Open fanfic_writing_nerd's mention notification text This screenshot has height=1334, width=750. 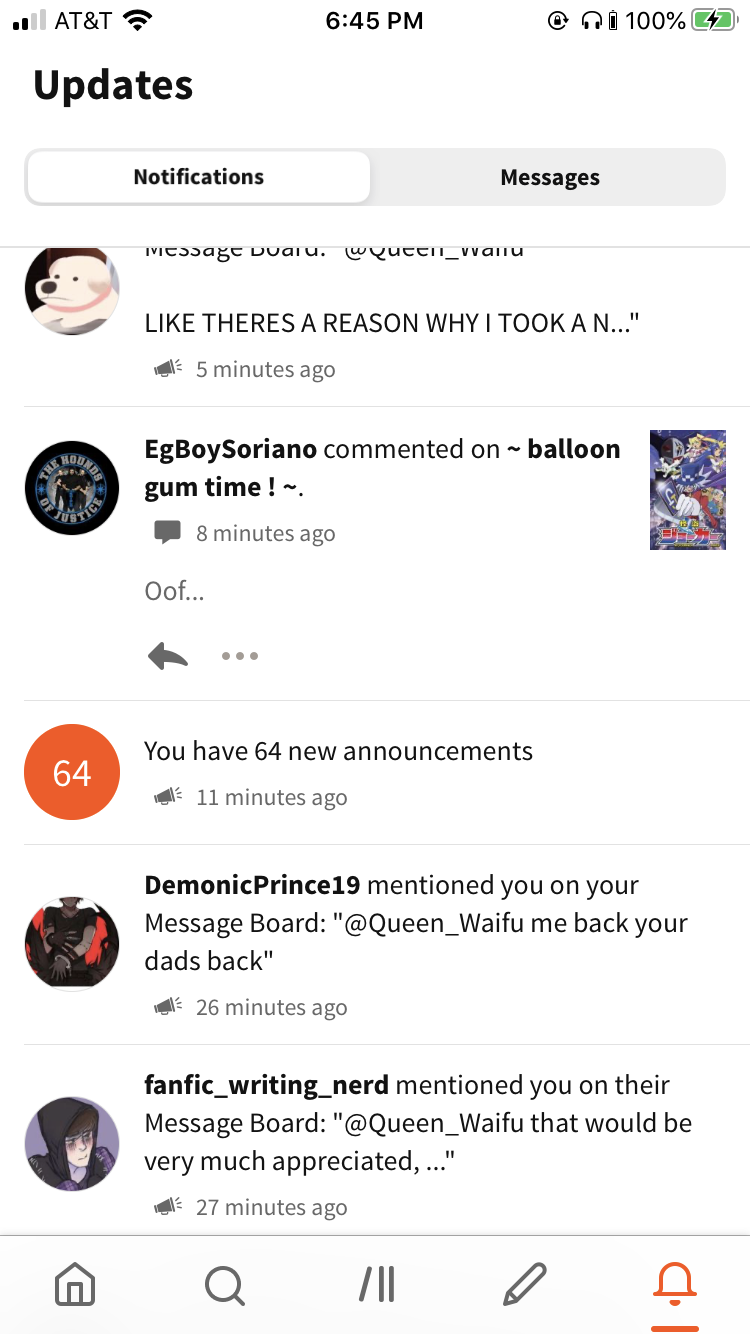click(418, 1123)
